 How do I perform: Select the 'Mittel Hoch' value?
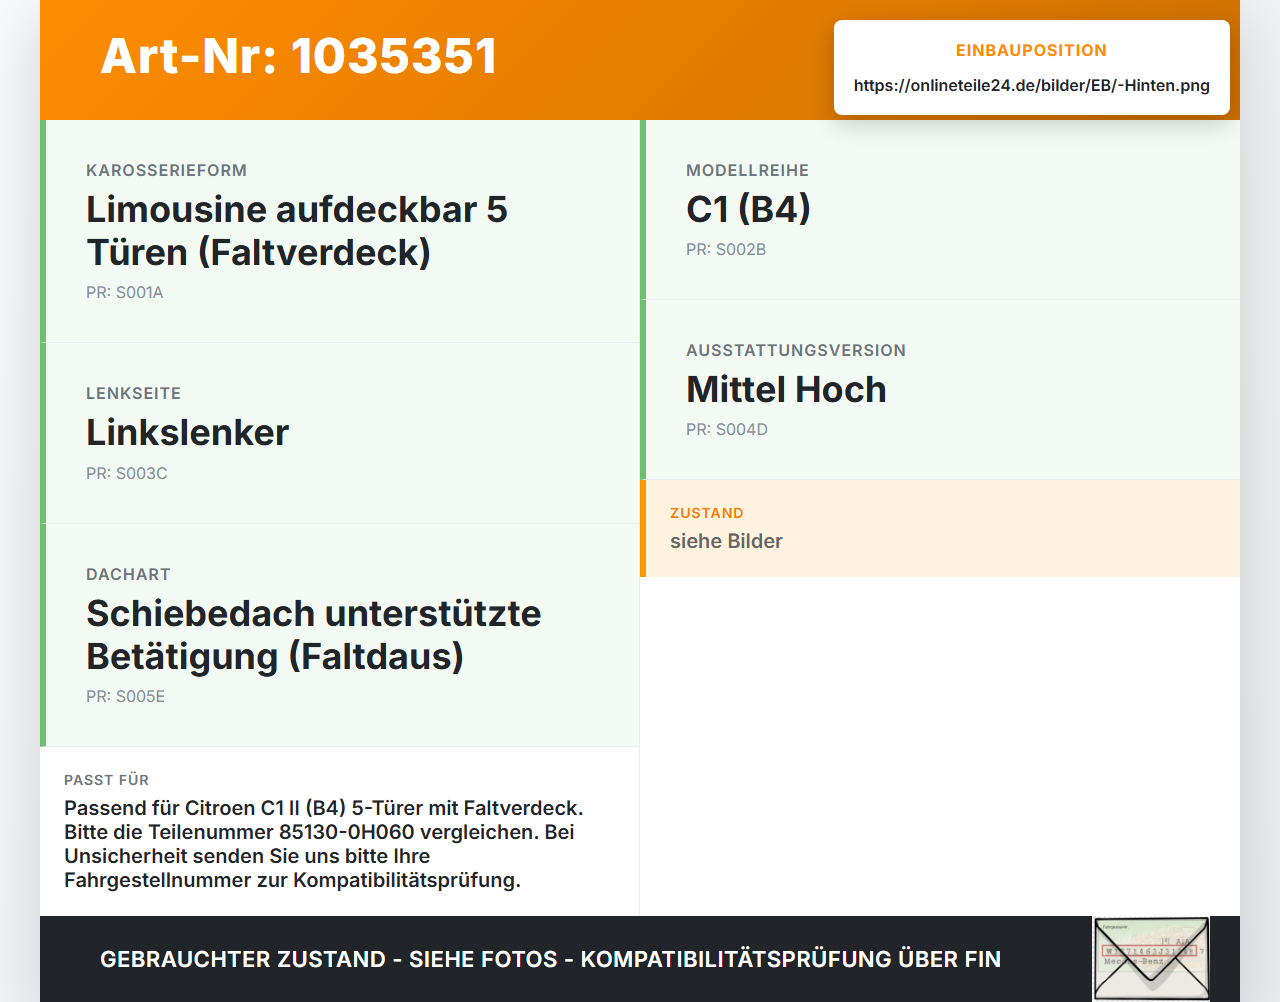click(786, 390)
